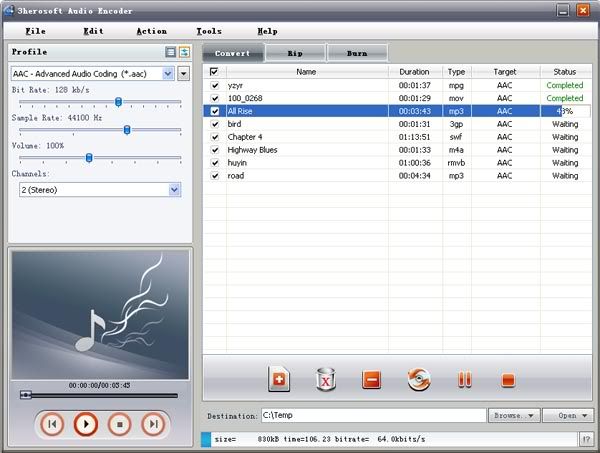Click the red minus Remove icon
600x453 pixels.
tap(371, 379)
